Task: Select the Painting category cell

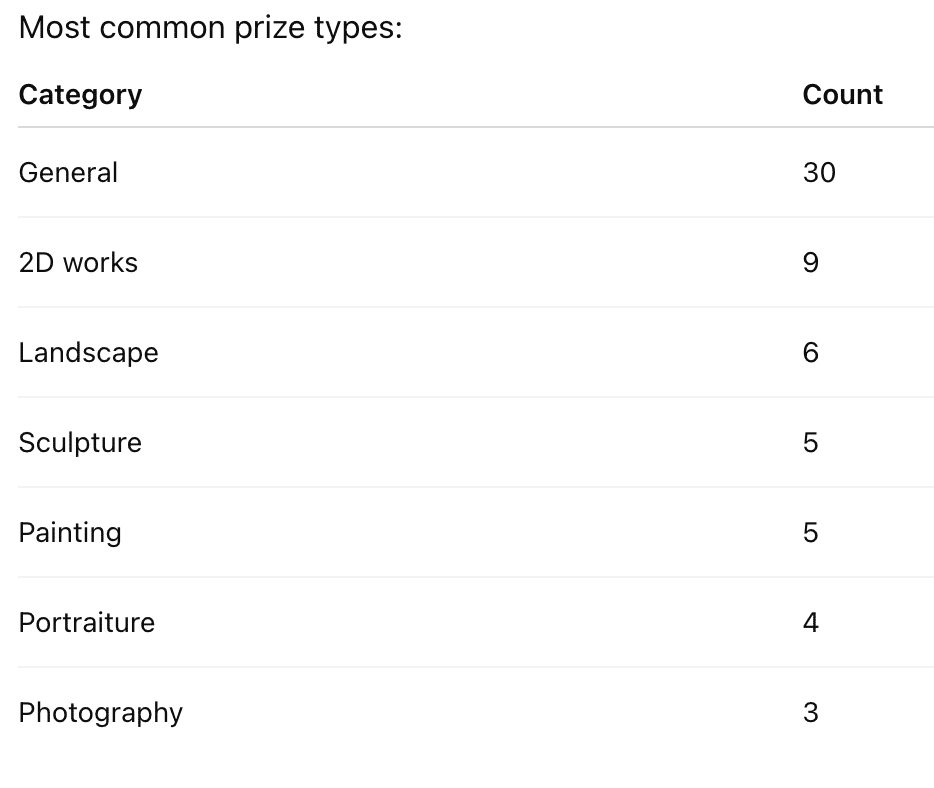Action: pyautogui.click(x=70, y=533)
